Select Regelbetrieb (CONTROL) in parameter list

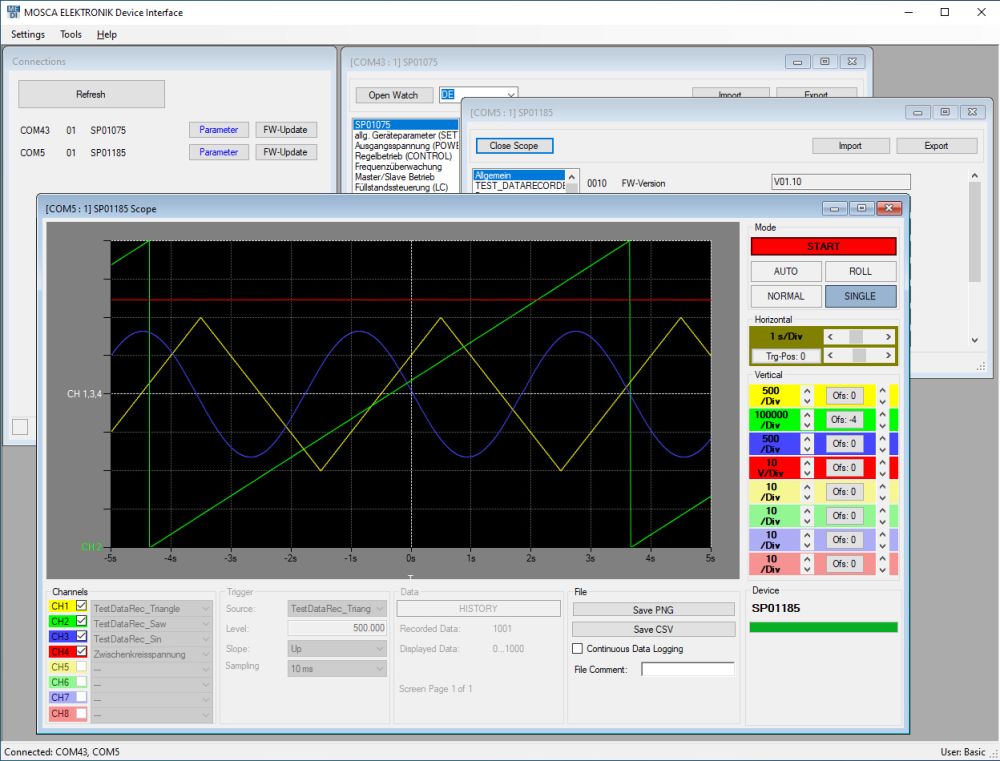pyautogui.click(x=403, y=156)
